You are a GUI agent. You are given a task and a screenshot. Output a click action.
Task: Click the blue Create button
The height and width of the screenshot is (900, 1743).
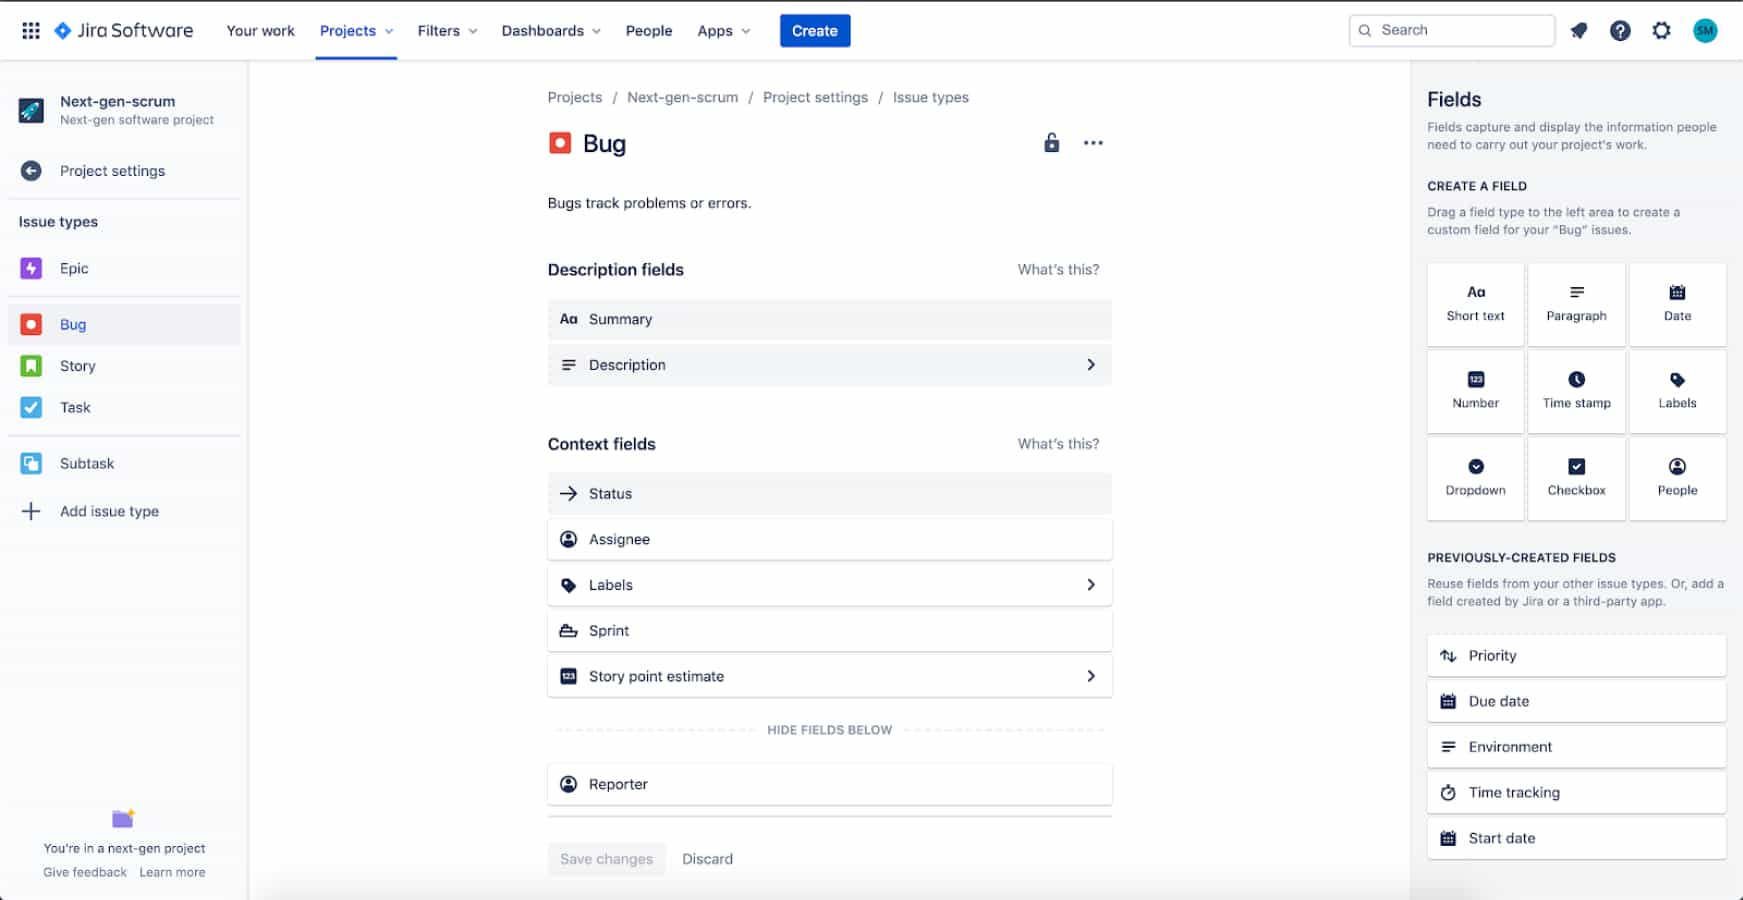[x=814, y=30]
